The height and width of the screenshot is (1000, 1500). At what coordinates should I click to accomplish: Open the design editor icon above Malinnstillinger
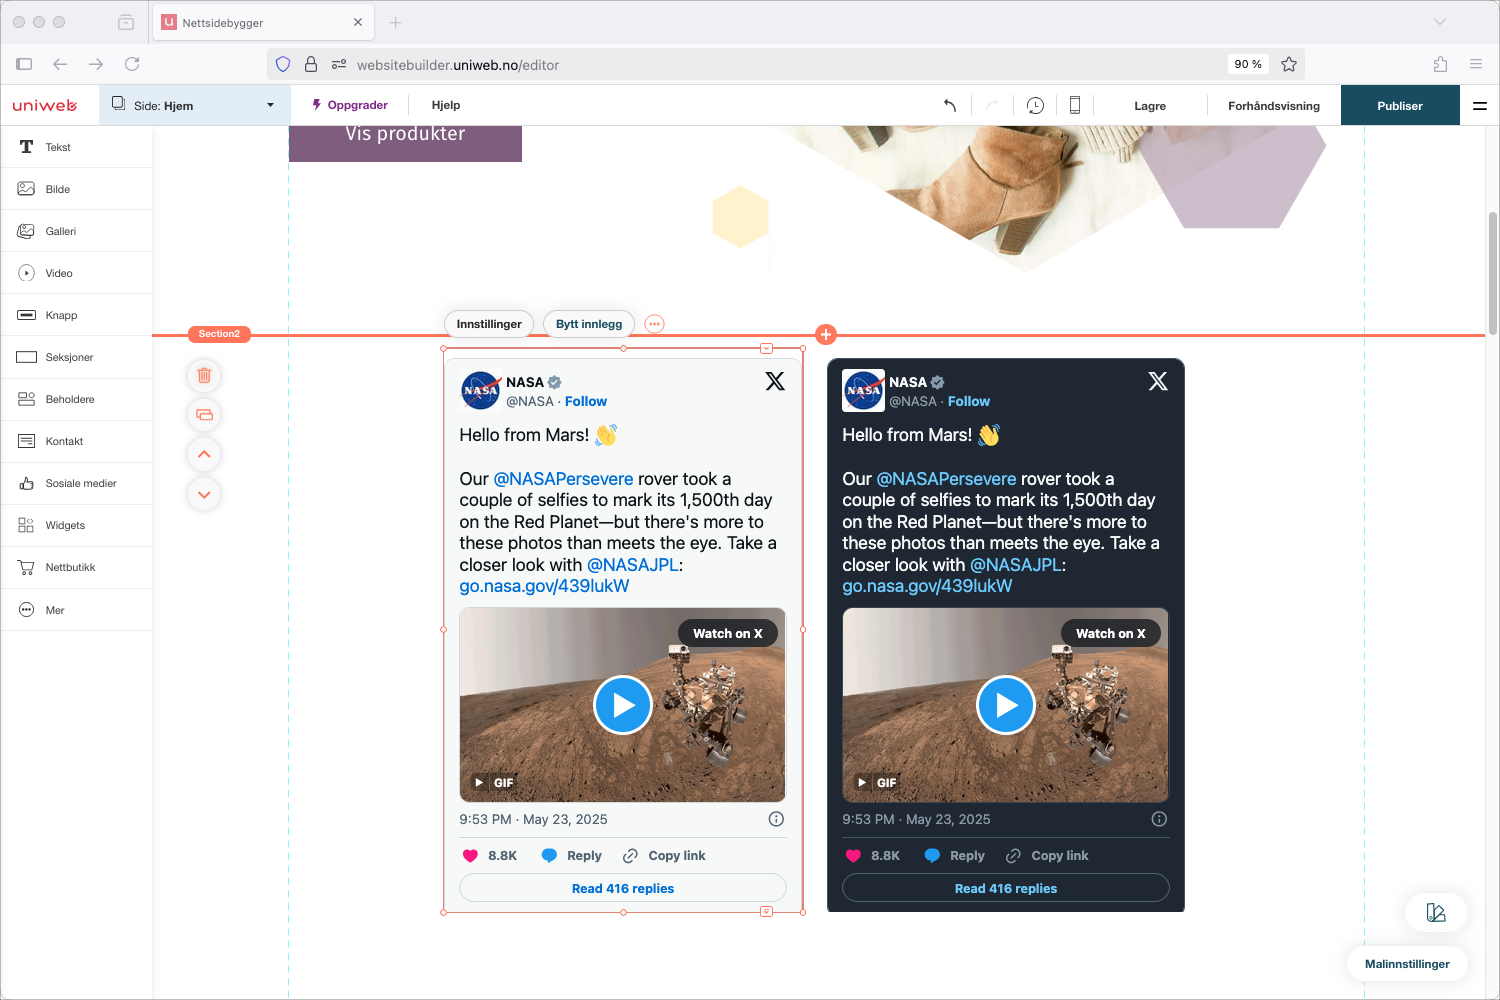[1436, 912]
